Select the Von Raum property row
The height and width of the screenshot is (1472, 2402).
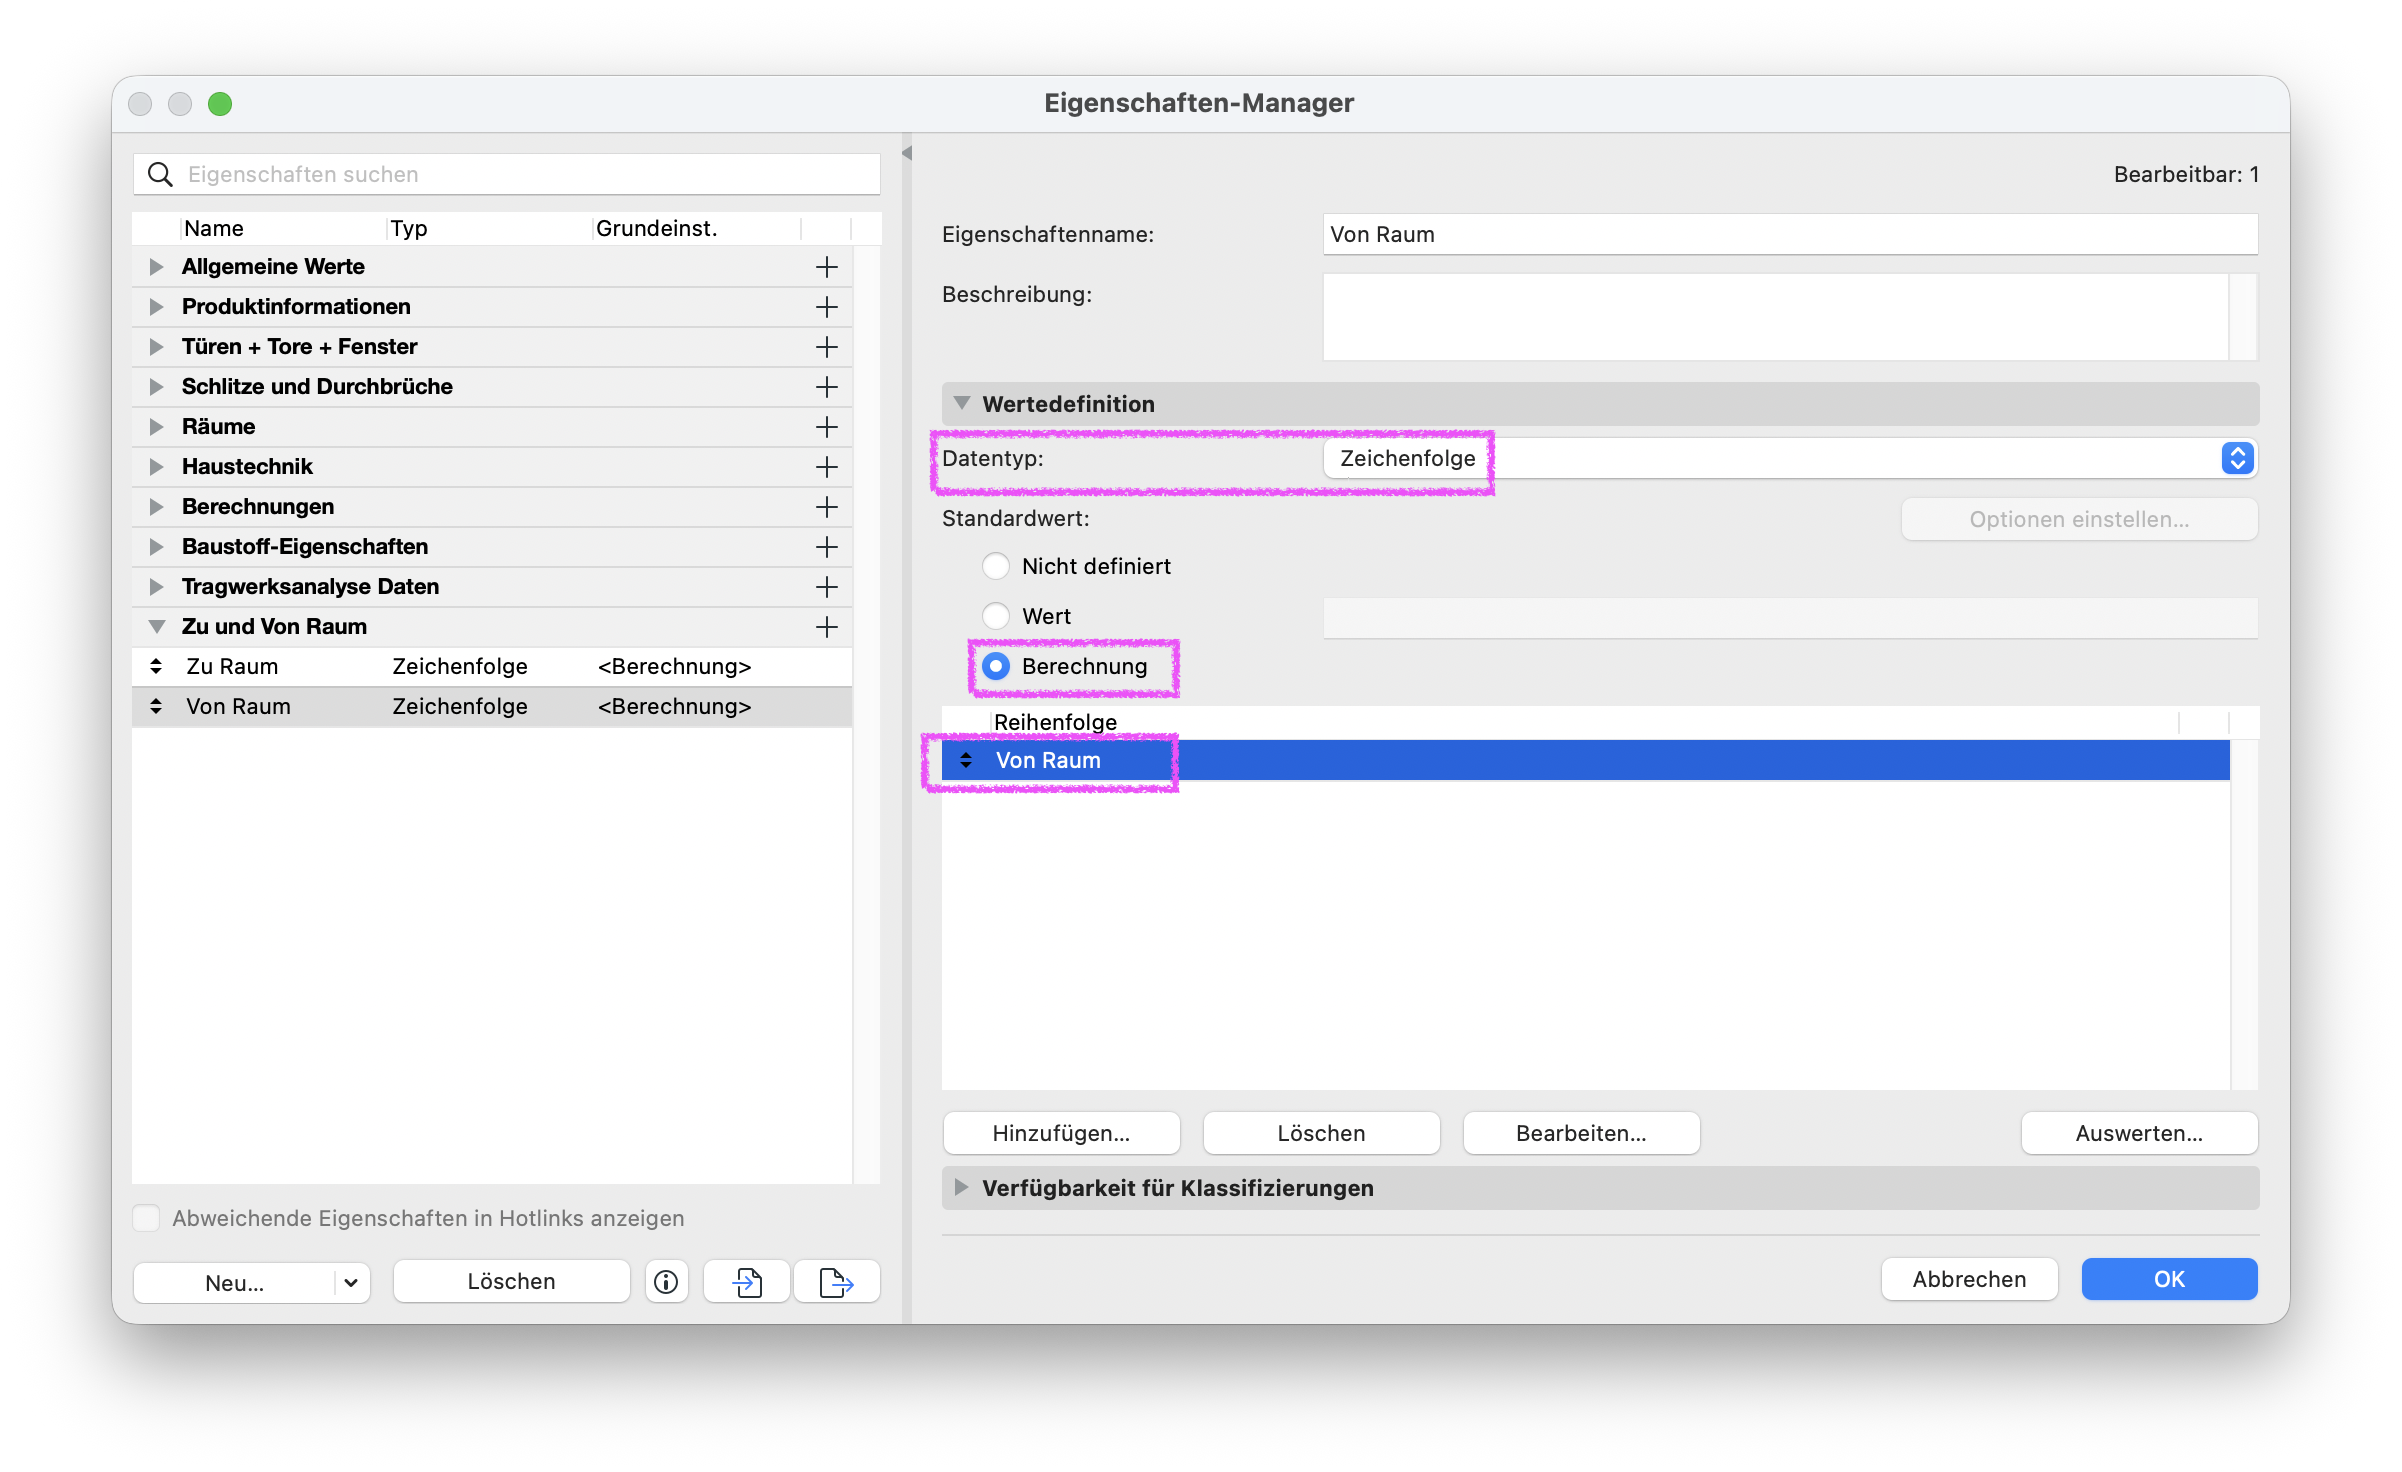tap(492, 706)
